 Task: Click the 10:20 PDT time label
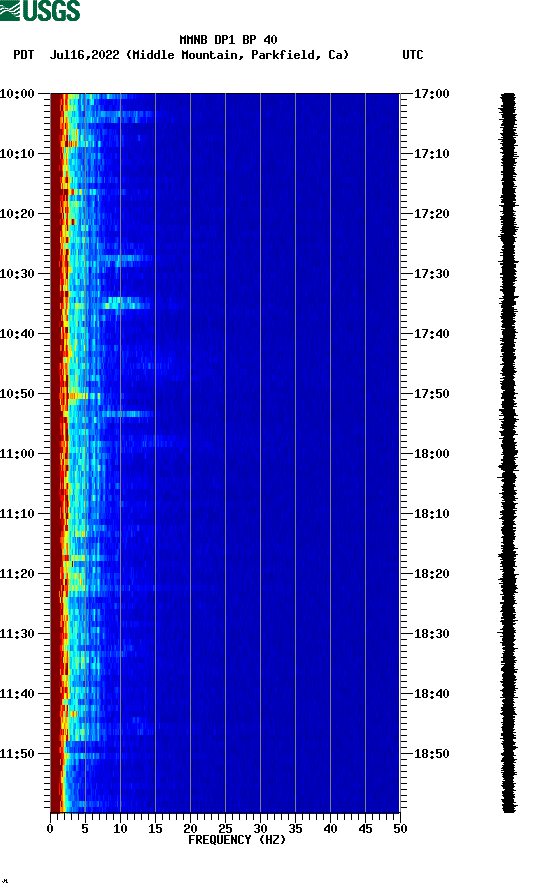[17, 213]
